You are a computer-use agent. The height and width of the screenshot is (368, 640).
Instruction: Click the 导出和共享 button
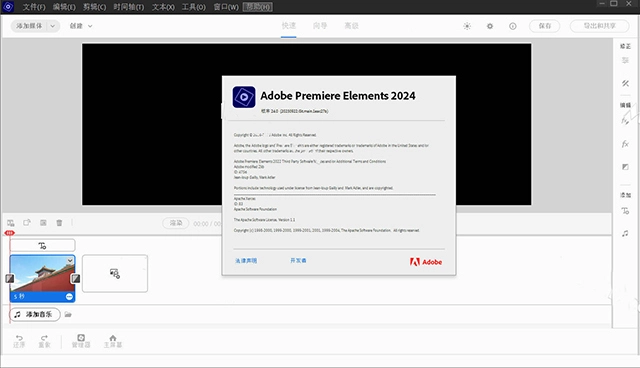(x=600, y=26)
